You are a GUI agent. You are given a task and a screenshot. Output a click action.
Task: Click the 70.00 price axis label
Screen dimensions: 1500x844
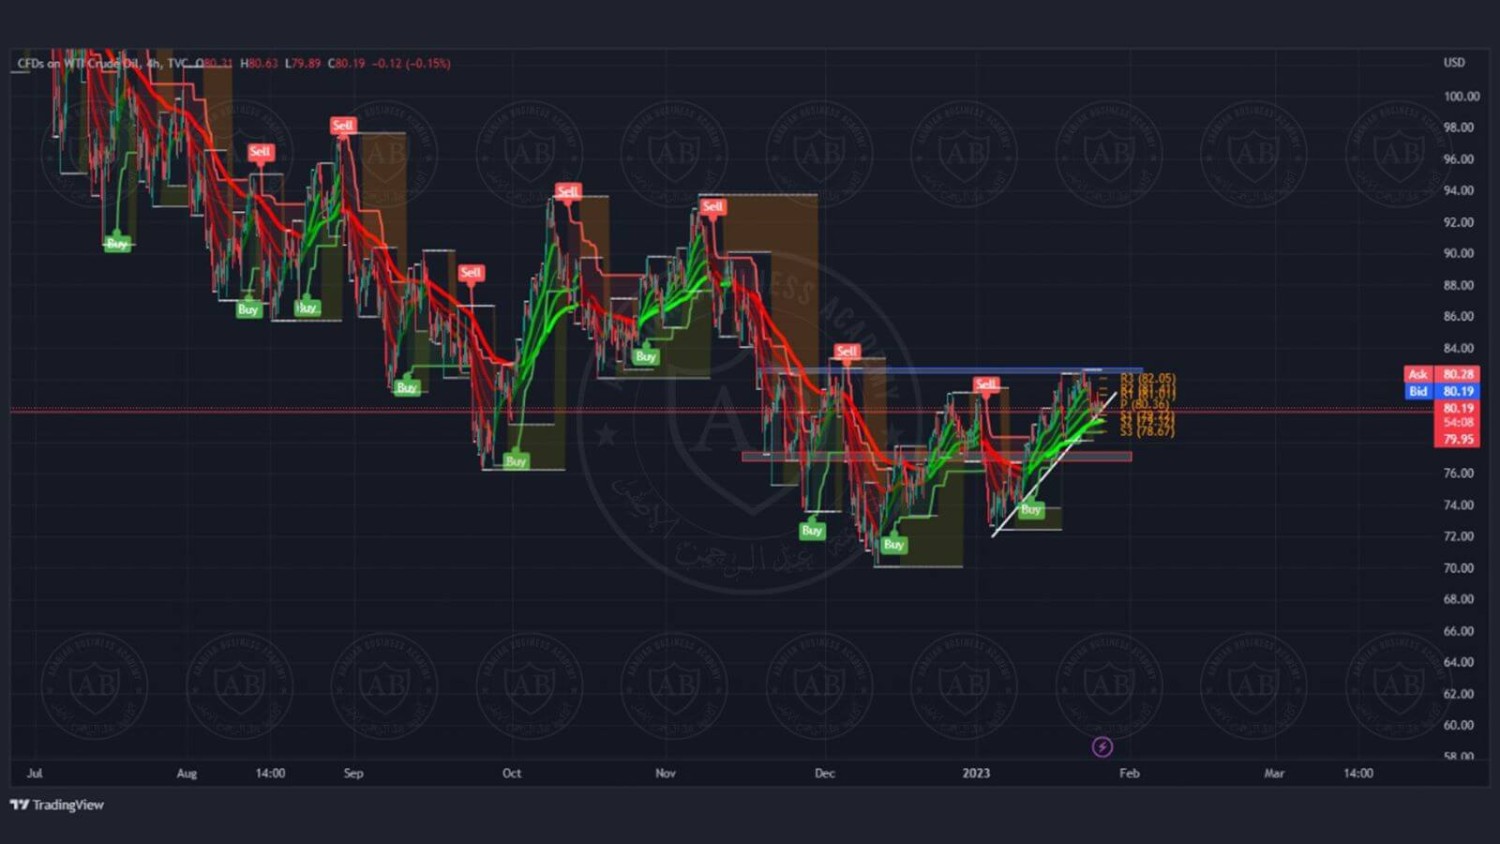pyautogui.click(x=1458, y=568)
